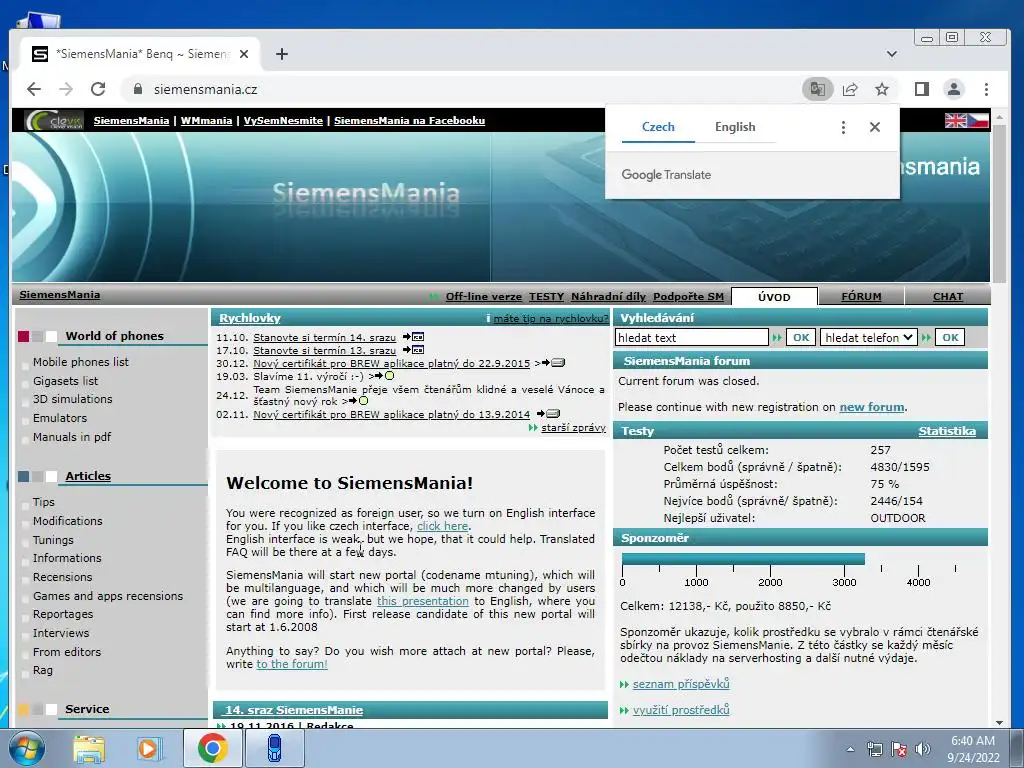Click the volume icon in system tray

(x=922, y=749)
